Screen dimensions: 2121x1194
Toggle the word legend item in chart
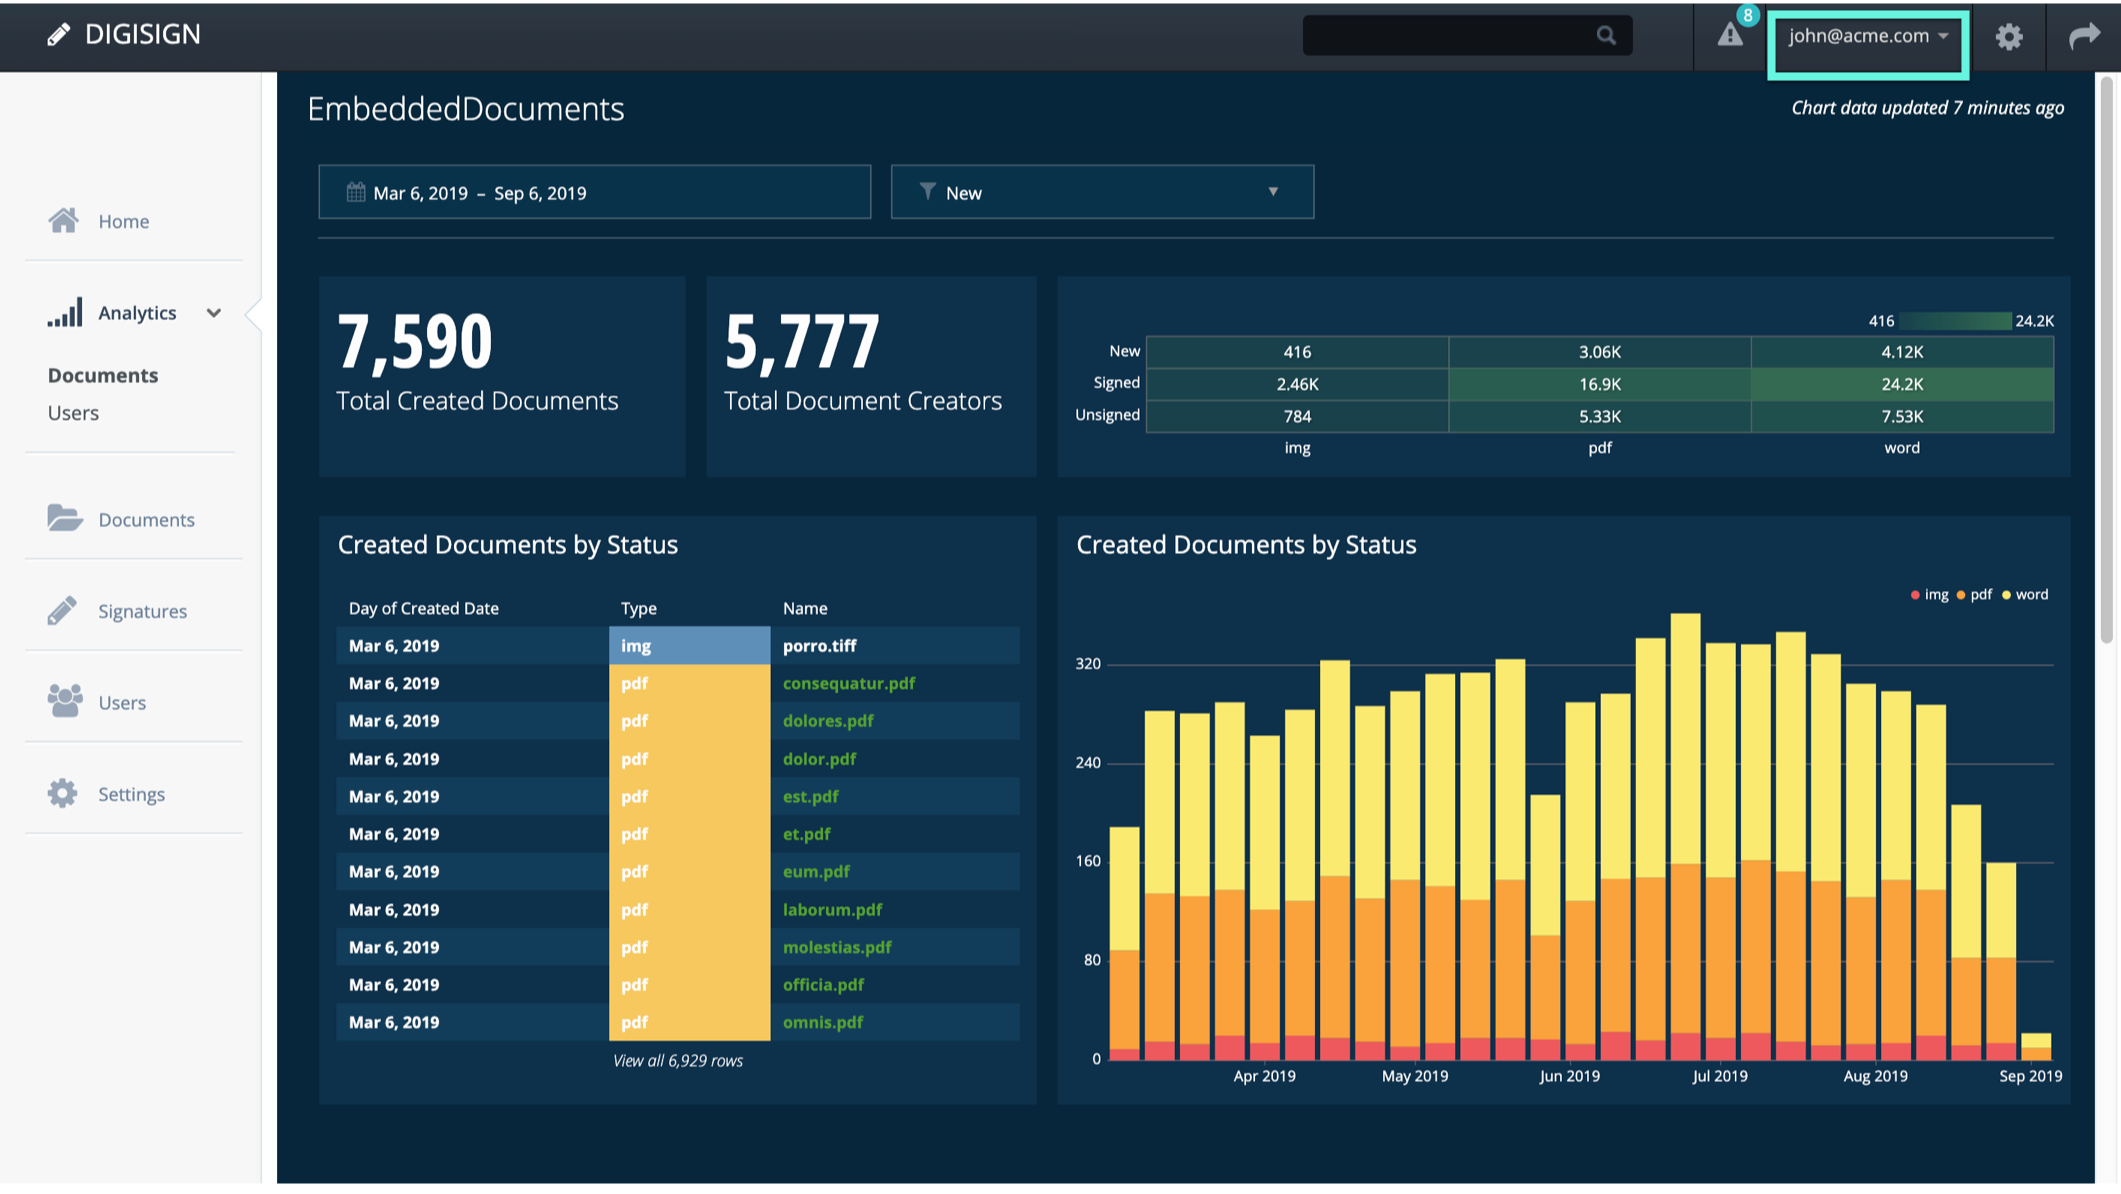pyautogui.click(x=2025, y=595)
